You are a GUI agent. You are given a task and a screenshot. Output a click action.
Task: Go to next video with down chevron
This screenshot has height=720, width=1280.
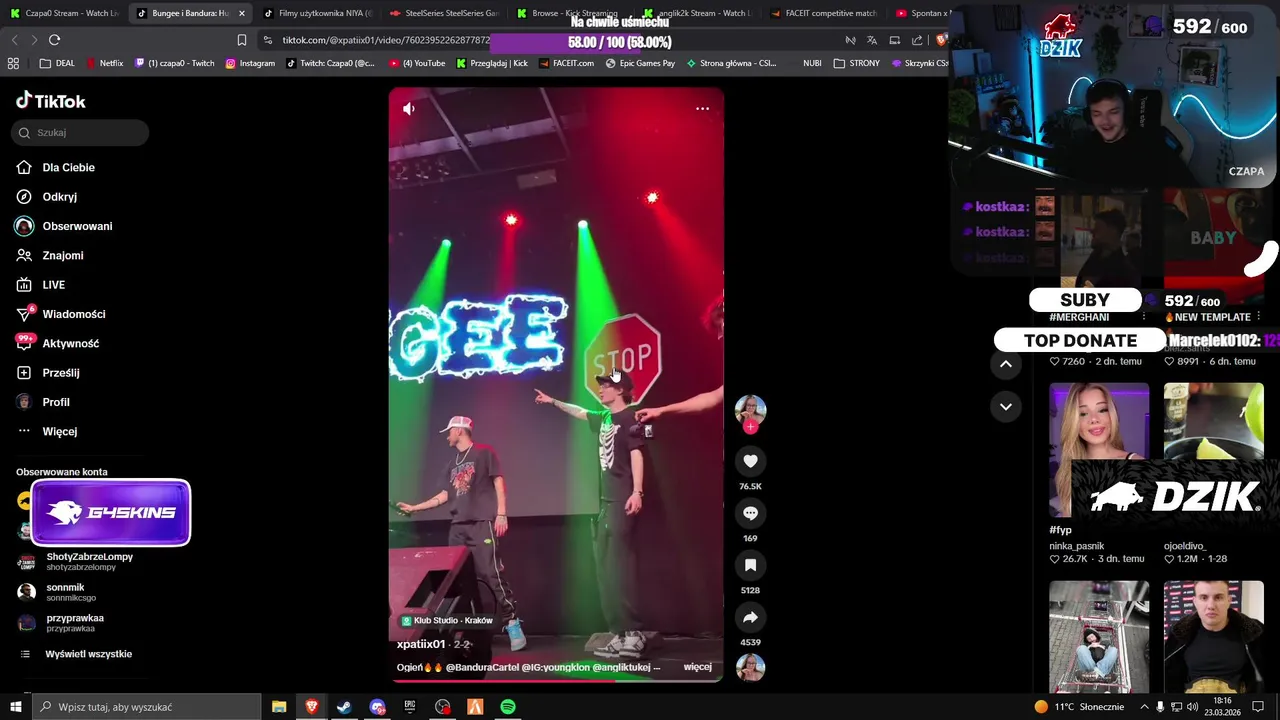pos(1006,406)
